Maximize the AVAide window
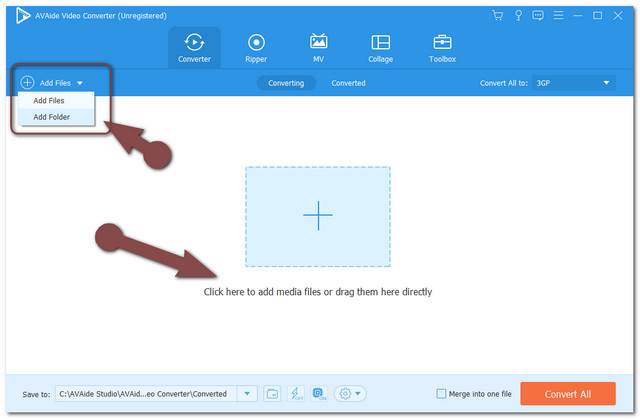 (598, 16)
